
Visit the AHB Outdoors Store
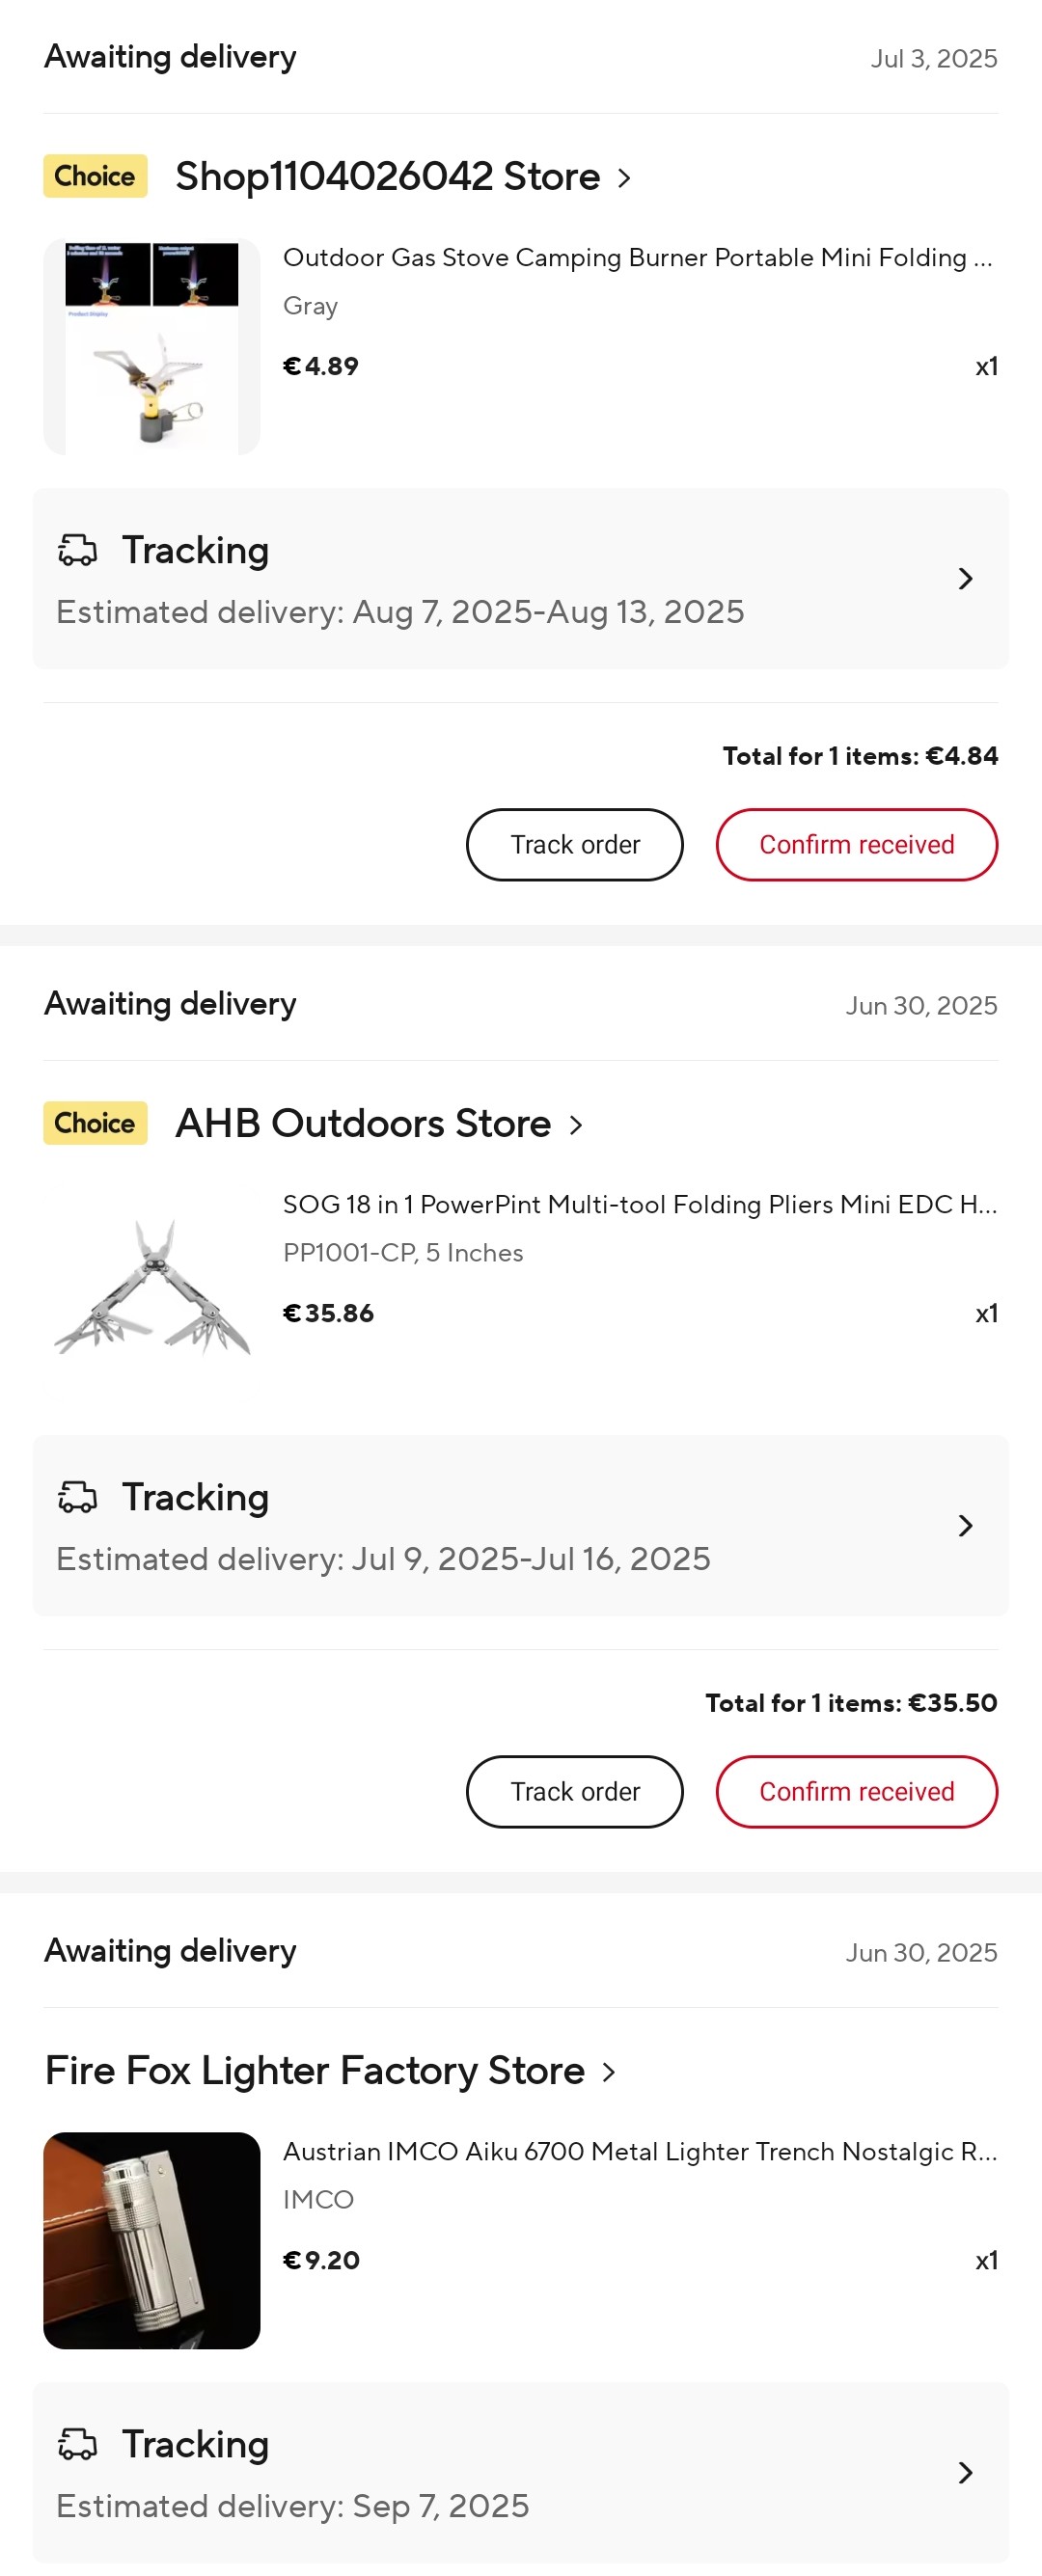click(x=379, y=1124)
